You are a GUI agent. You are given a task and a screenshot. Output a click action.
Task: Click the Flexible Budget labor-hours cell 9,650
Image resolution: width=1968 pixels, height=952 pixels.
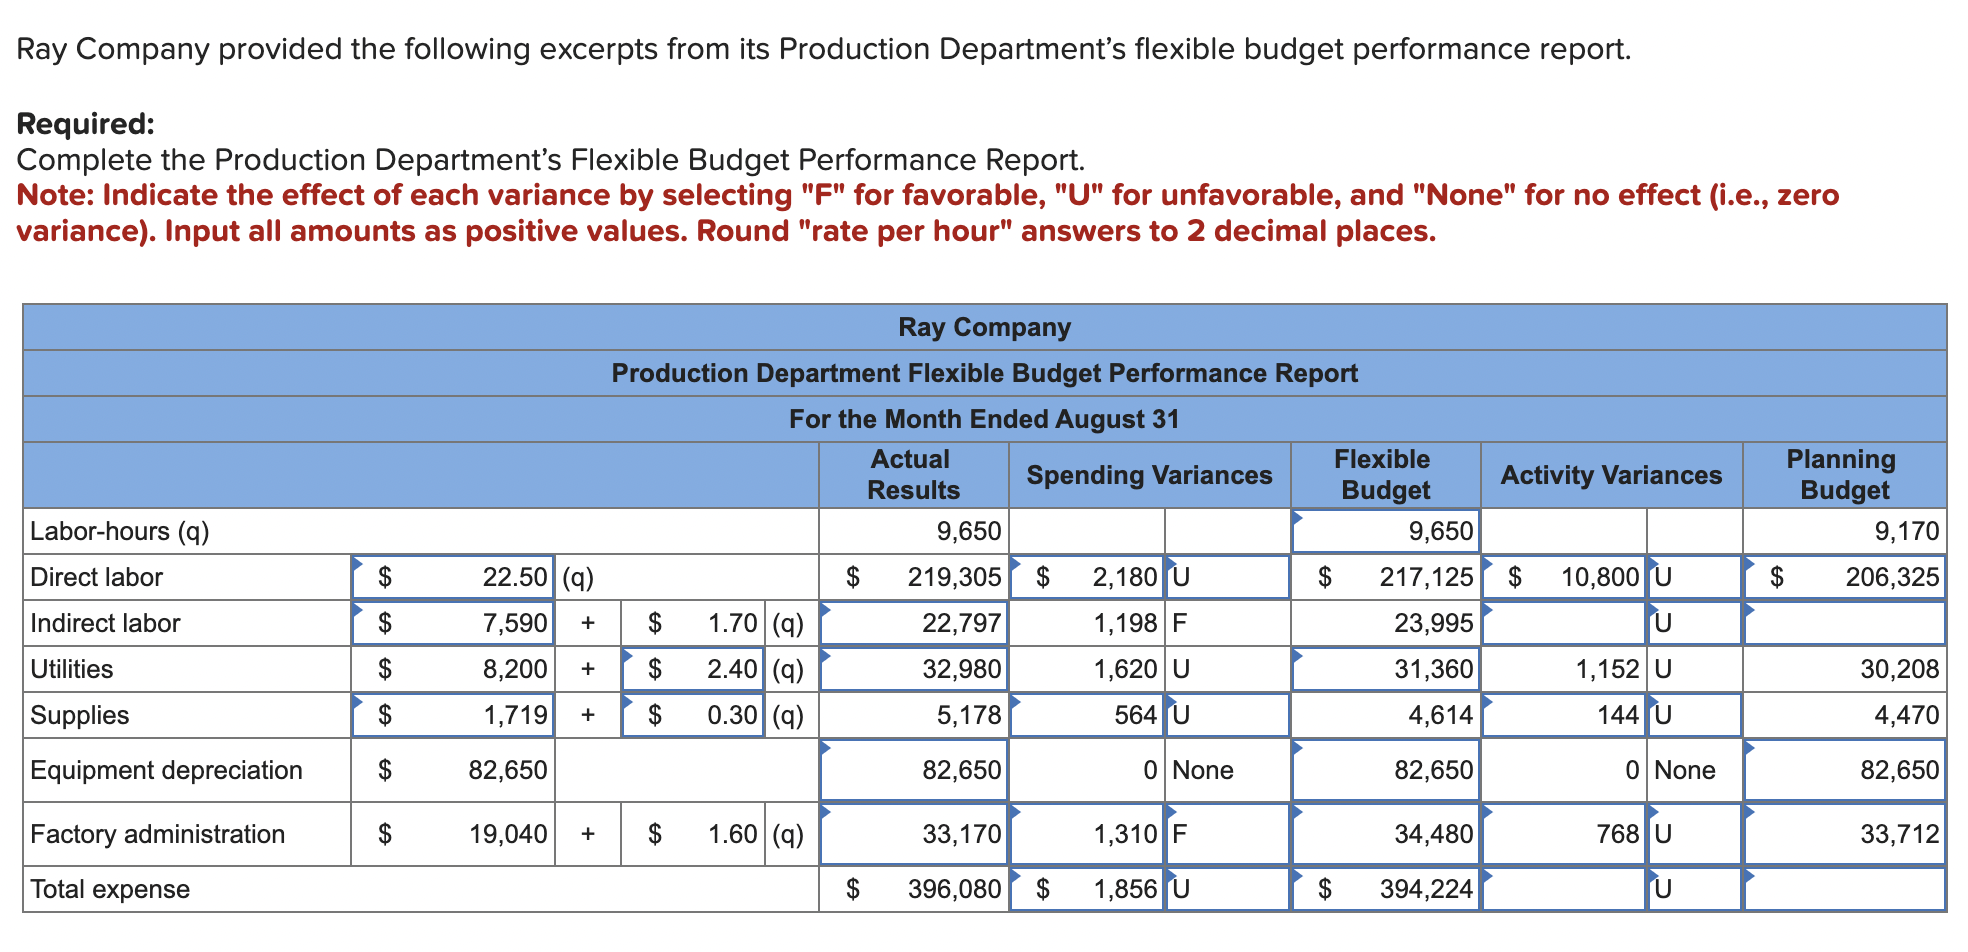[1385, 531]
